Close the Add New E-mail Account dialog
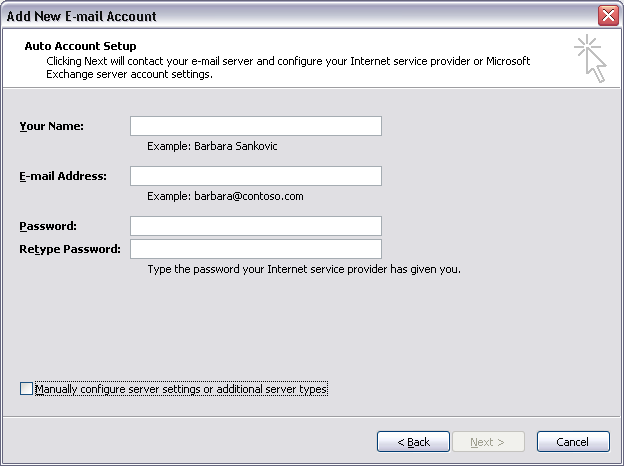Image resolution: width=624 pixels, height=466 pixels. [x=608, y=16]
